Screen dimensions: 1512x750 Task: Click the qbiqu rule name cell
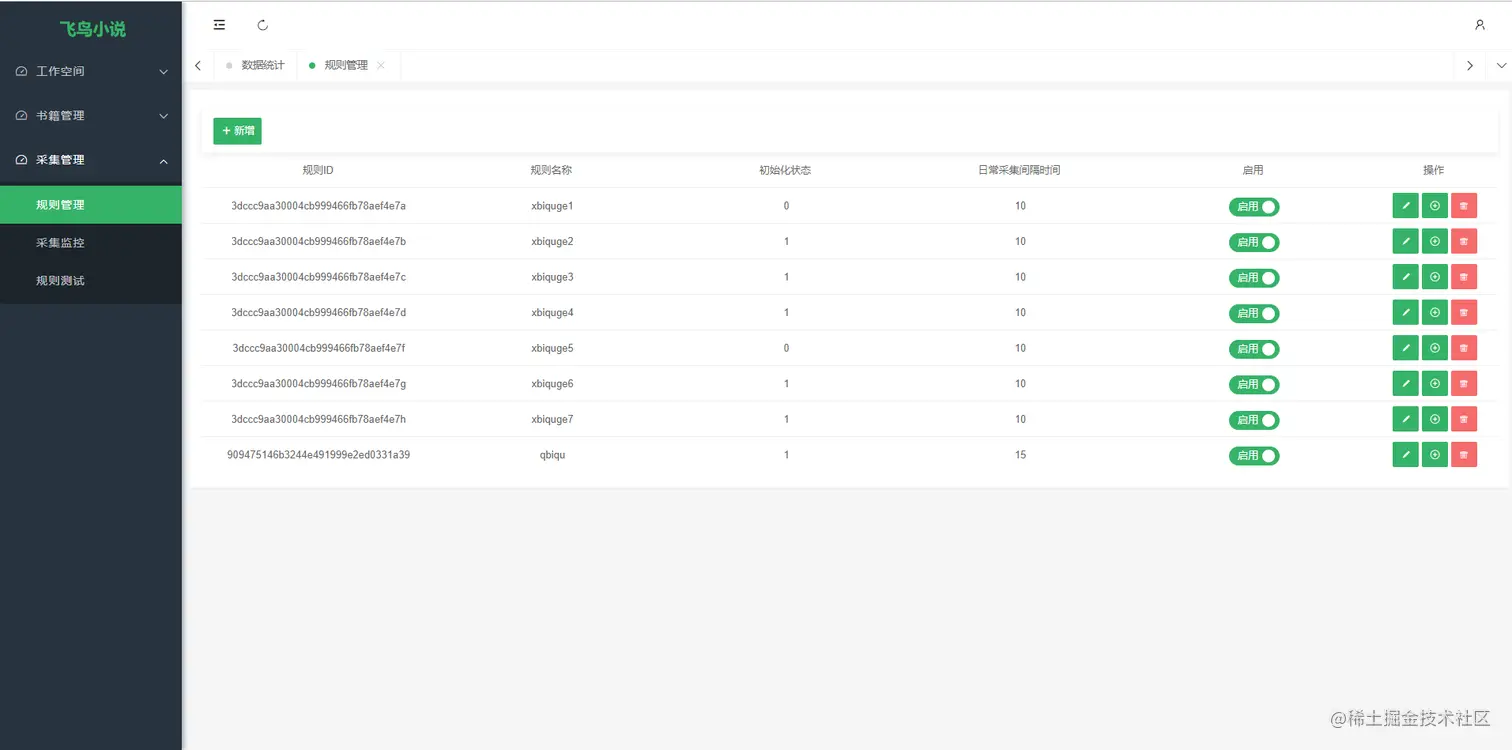tap(552, 455)
